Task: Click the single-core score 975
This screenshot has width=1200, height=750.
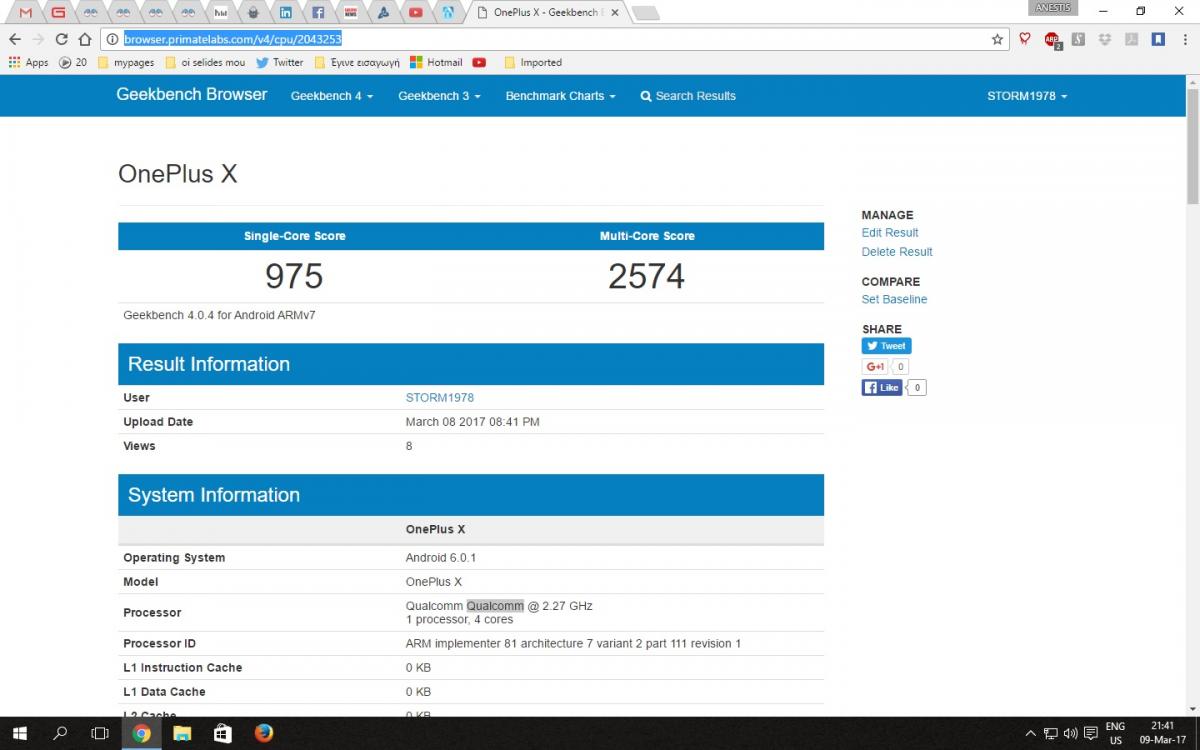Action: 294,276
